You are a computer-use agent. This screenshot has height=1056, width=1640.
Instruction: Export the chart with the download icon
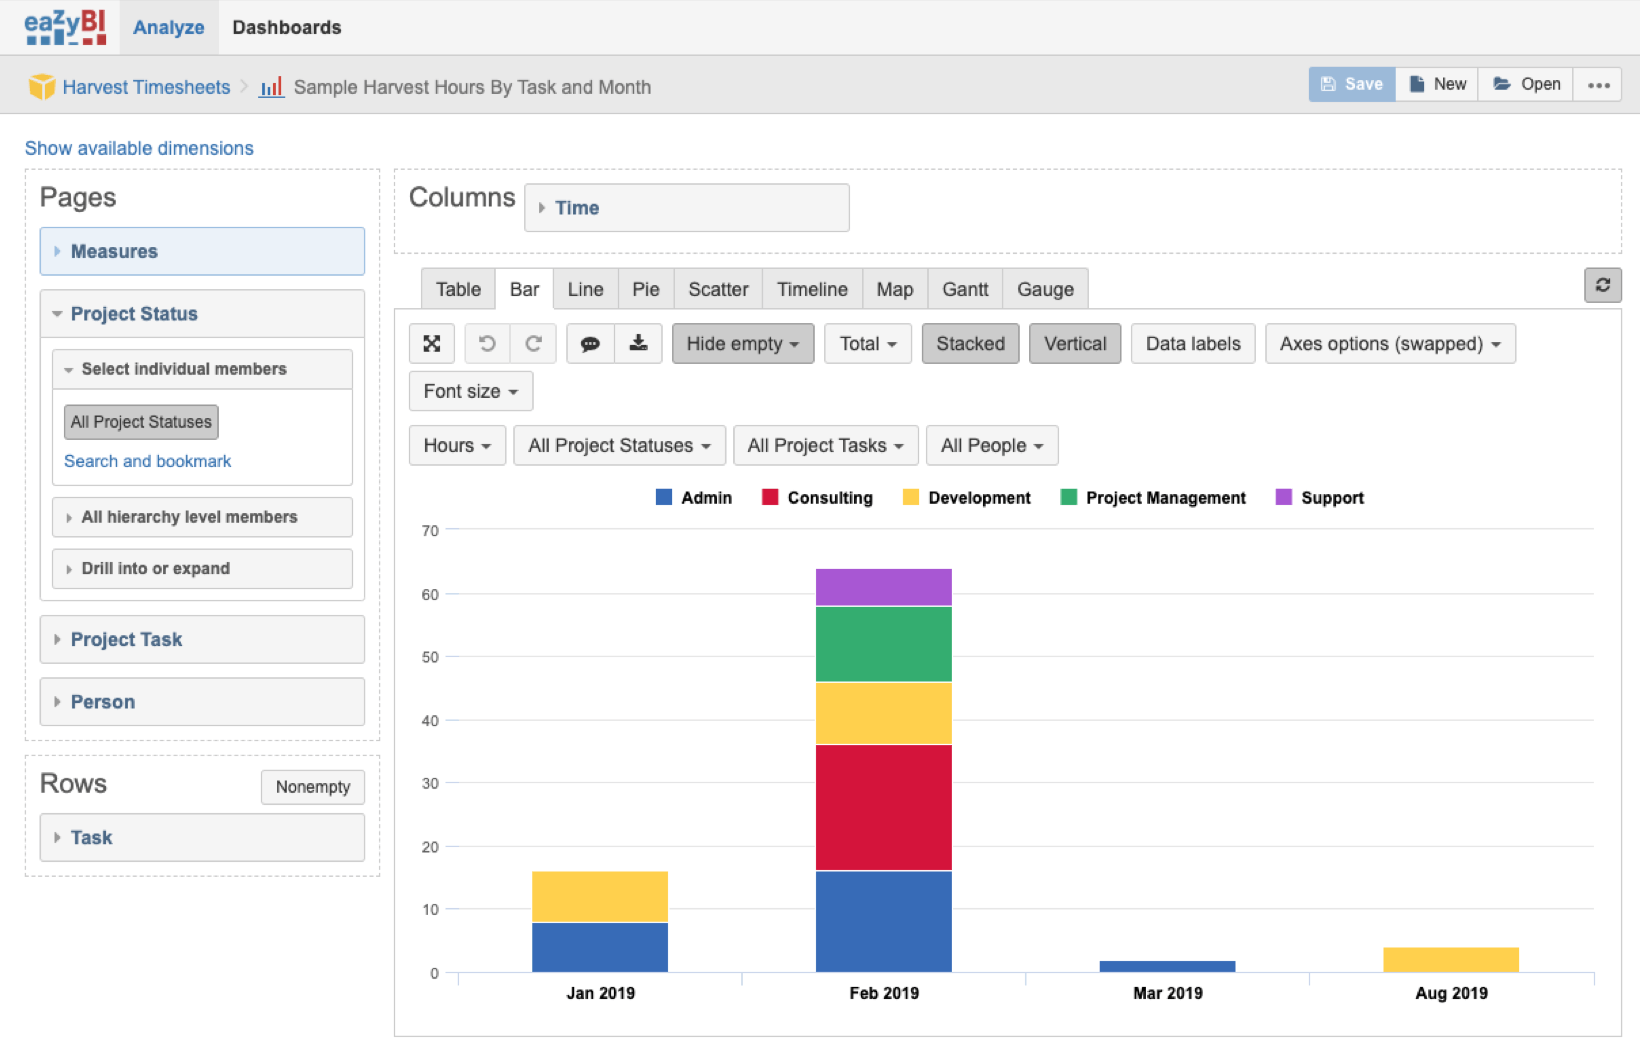(x=638, y=343)
